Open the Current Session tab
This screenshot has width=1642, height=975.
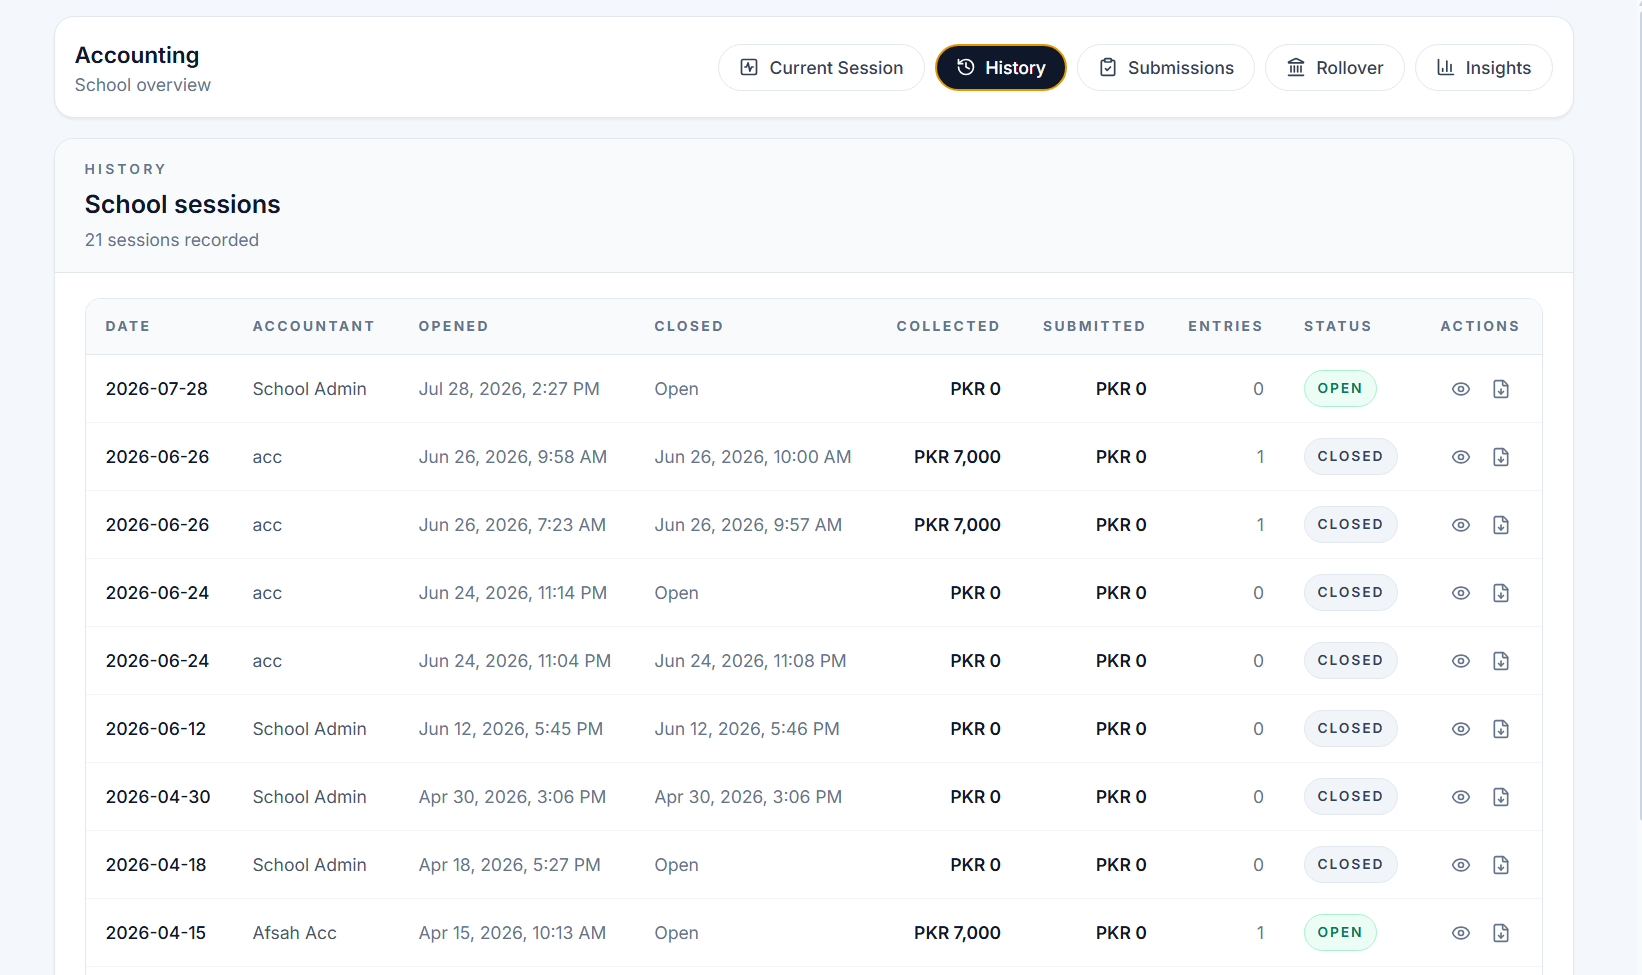821,68
